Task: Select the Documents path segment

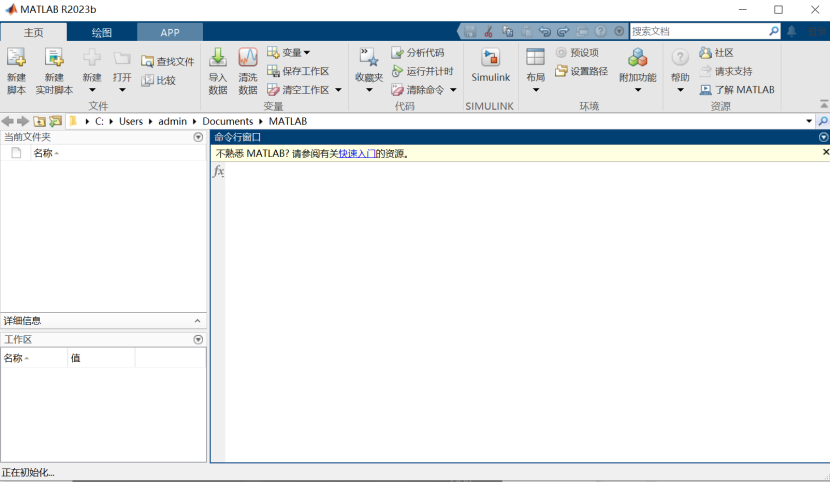Action: coord(228,121)
